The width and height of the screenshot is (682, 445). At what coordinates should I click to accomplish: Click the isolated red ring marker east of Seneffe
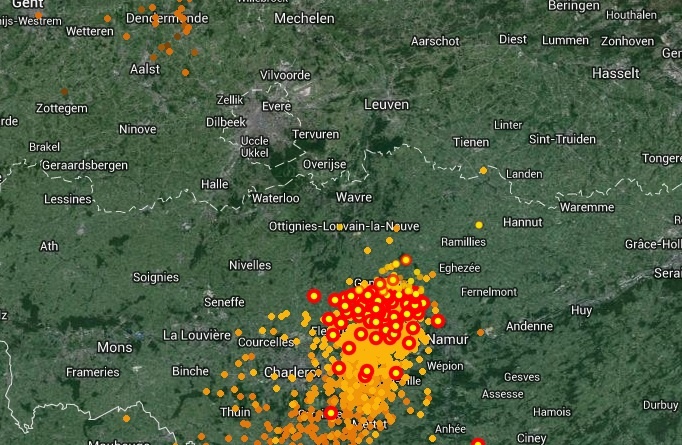tap(314, 296)
